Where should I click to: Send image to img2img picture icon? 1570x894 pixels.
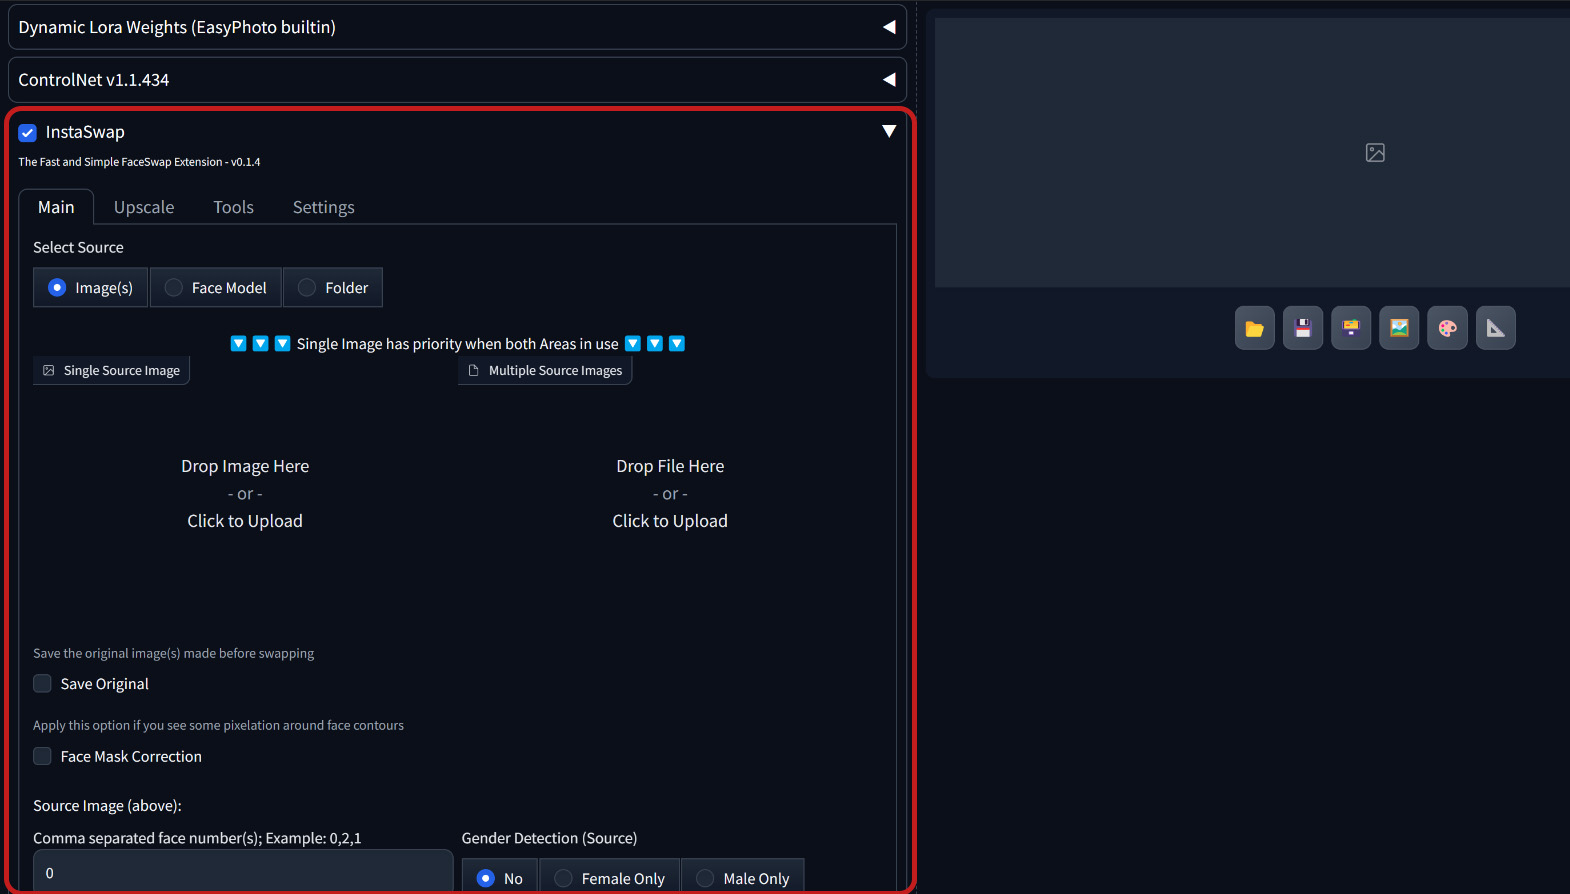[1398, 328]
